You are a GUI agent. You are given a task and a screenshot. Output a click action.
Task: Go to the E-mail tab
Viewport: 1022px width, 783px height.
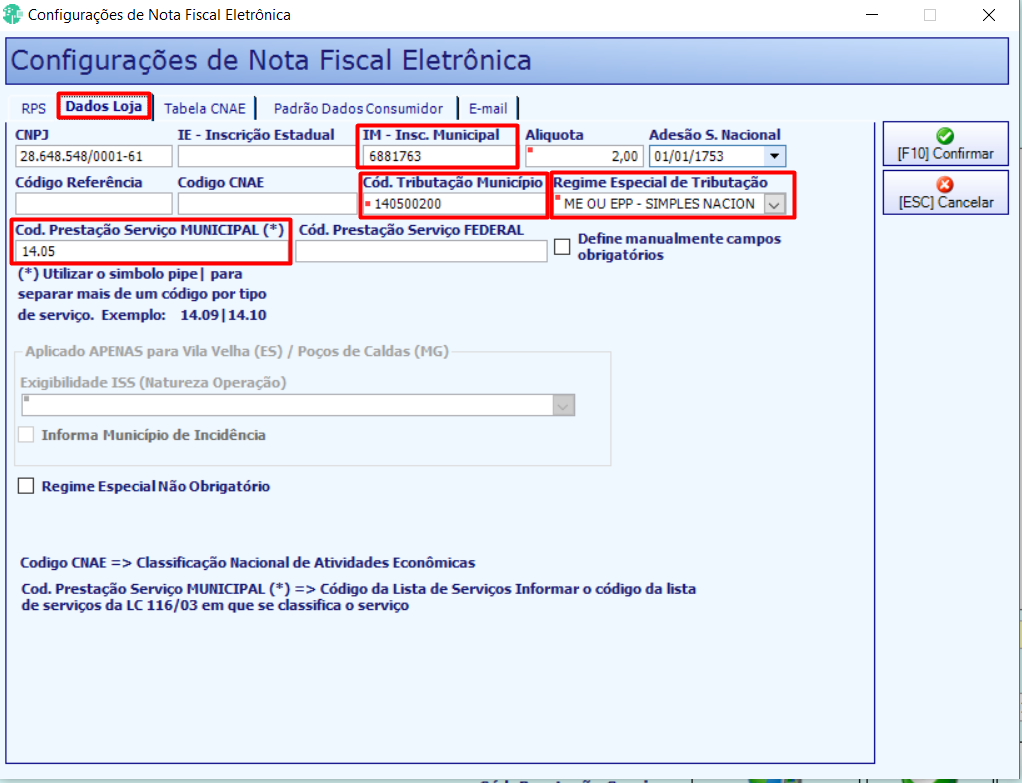tap(488, 108)
